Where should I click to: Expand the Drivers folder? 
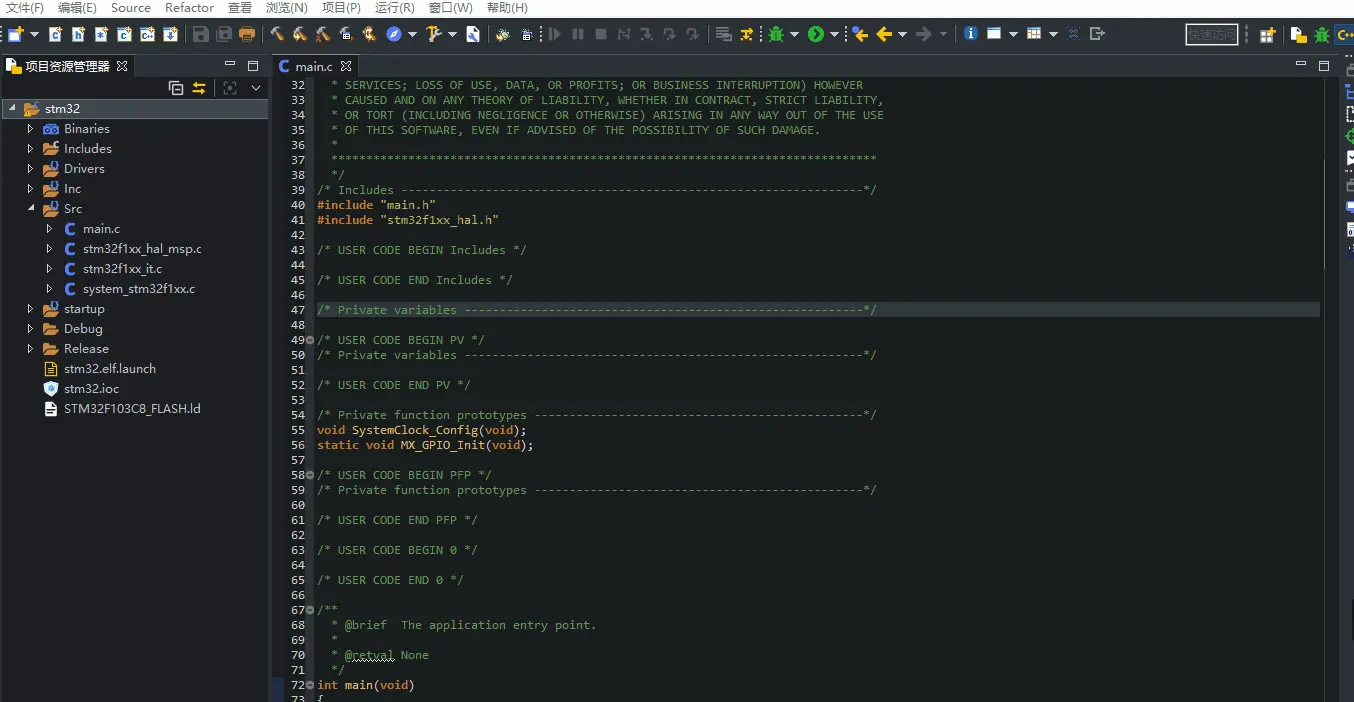pyautogui.click(x=30, y=168)
